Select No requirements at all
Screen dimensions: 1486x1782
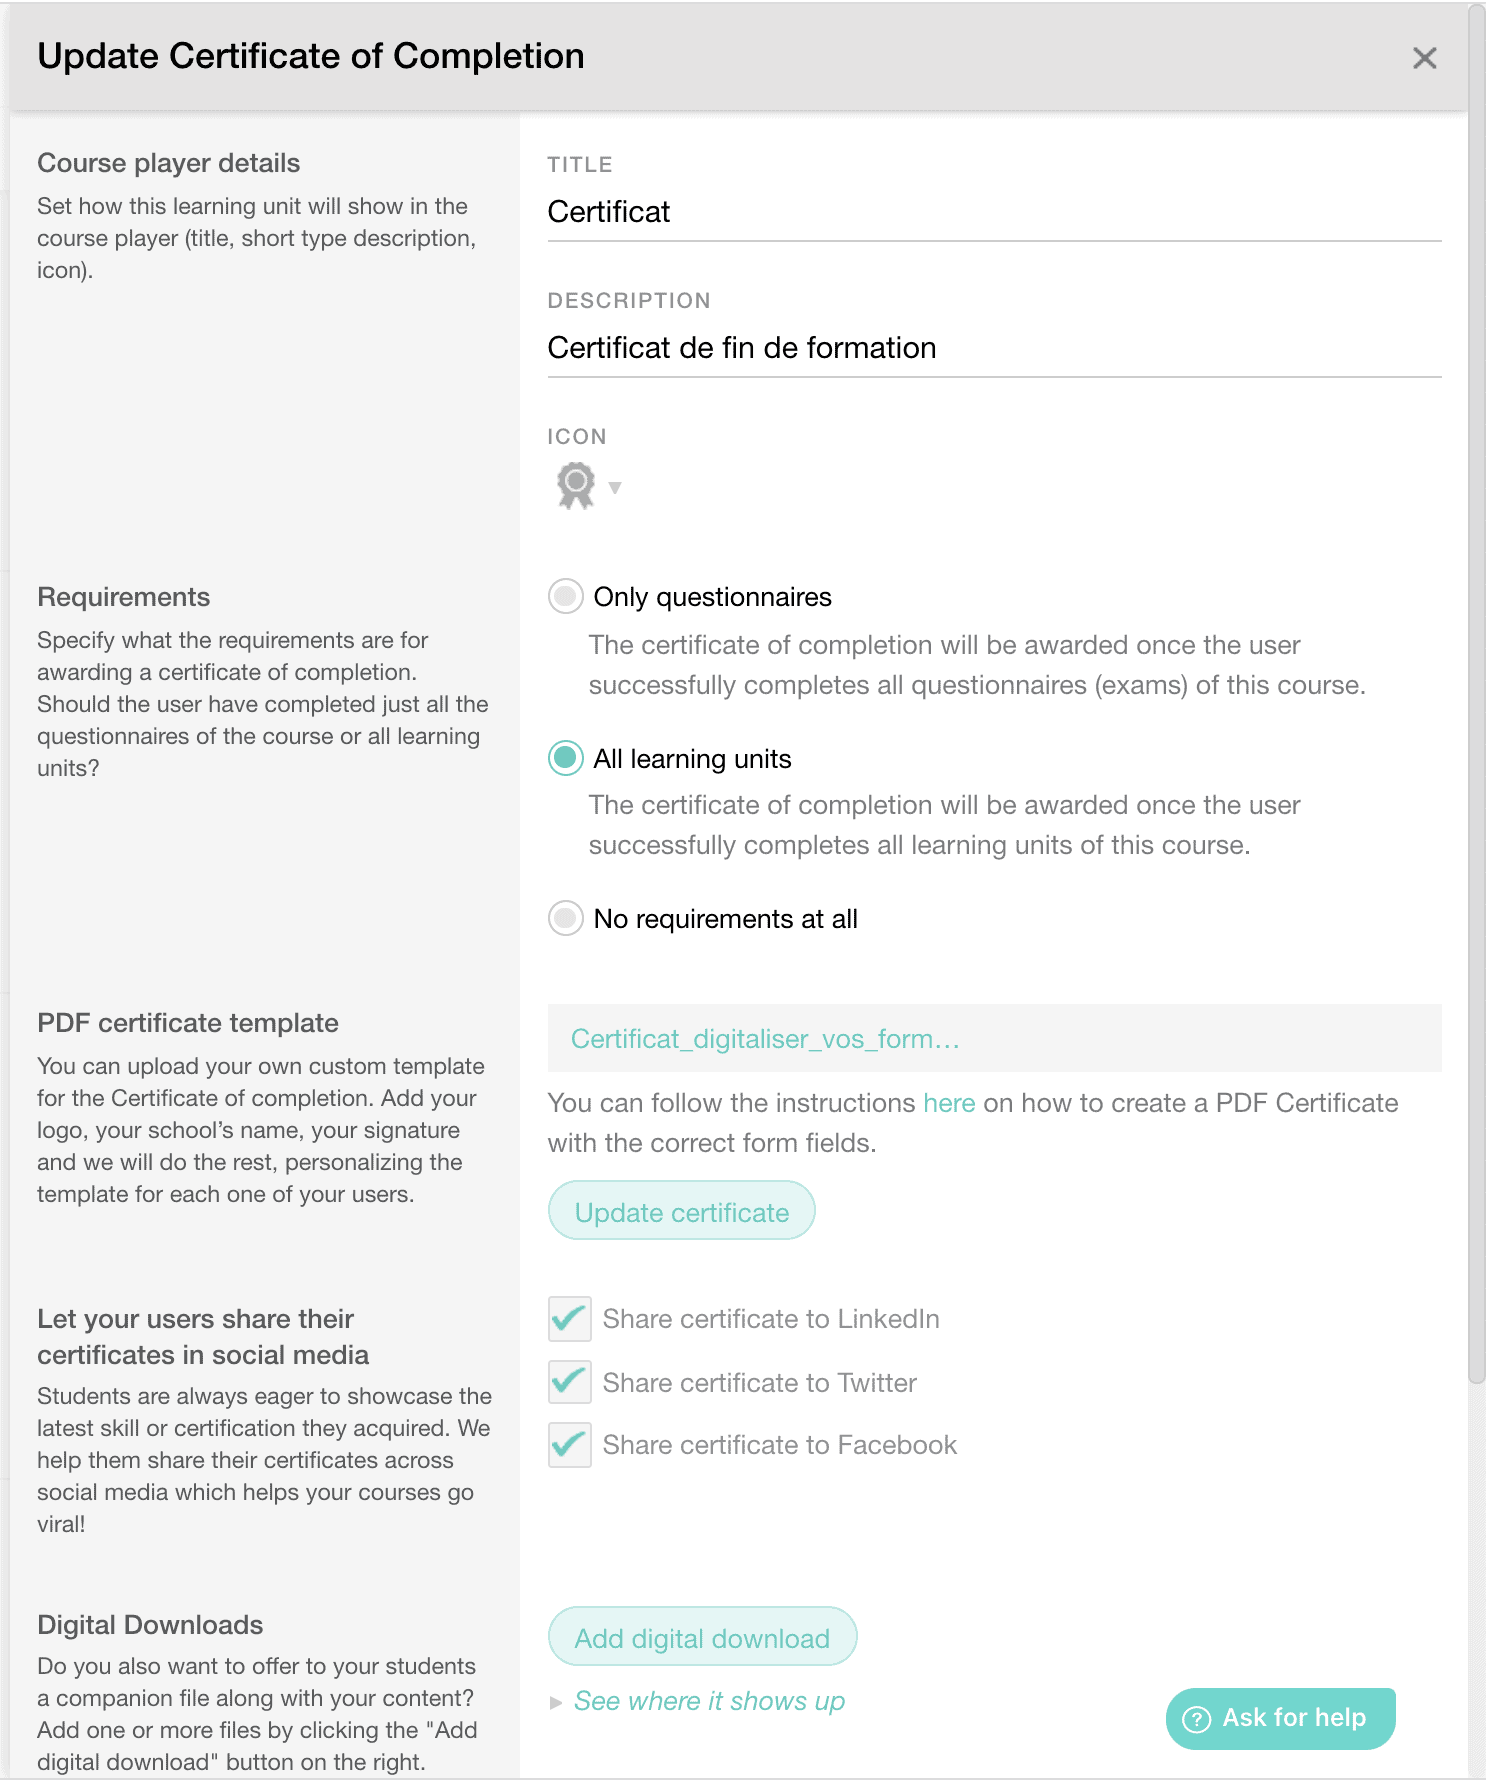point(565,918)
